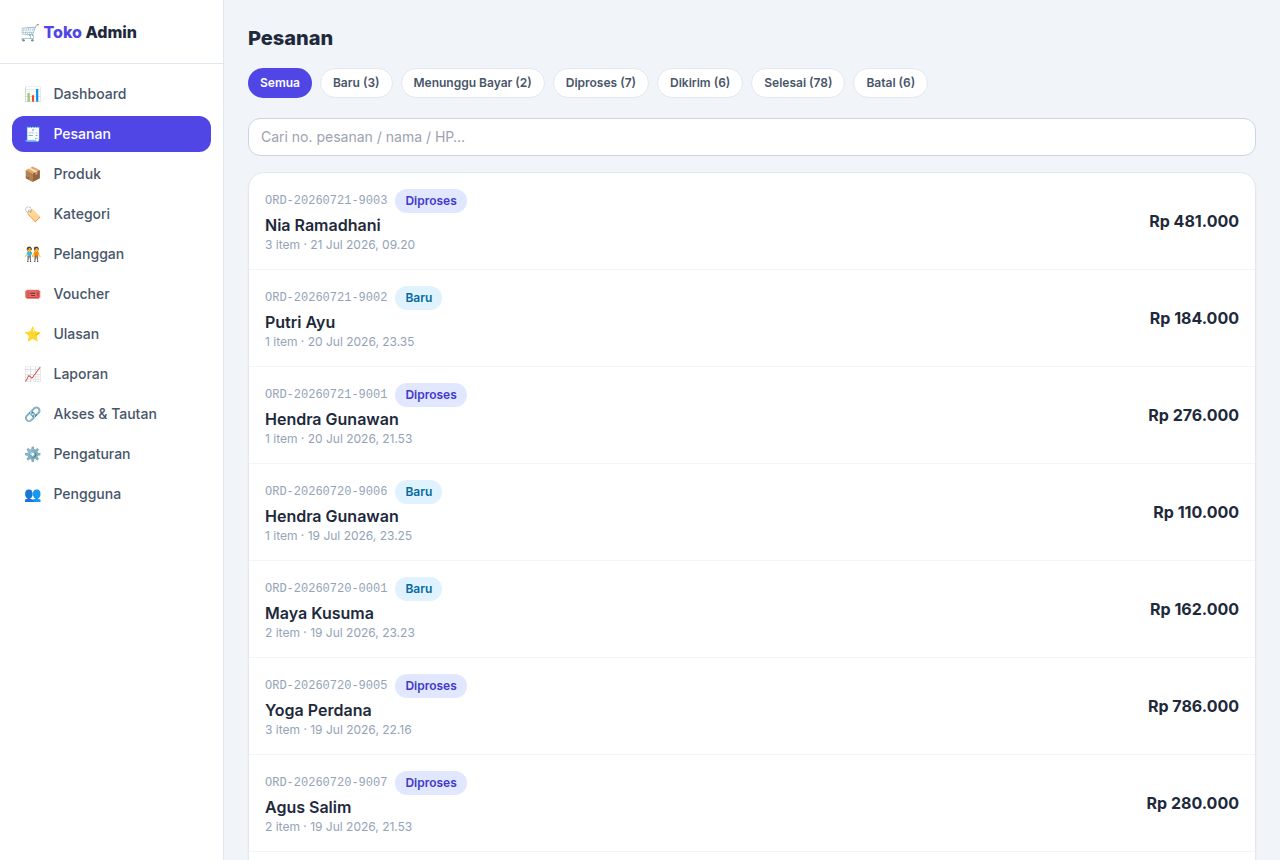Show Selesai (78) orders
The height and width of the screenshot is (860, 1280).
click(798, 83)
